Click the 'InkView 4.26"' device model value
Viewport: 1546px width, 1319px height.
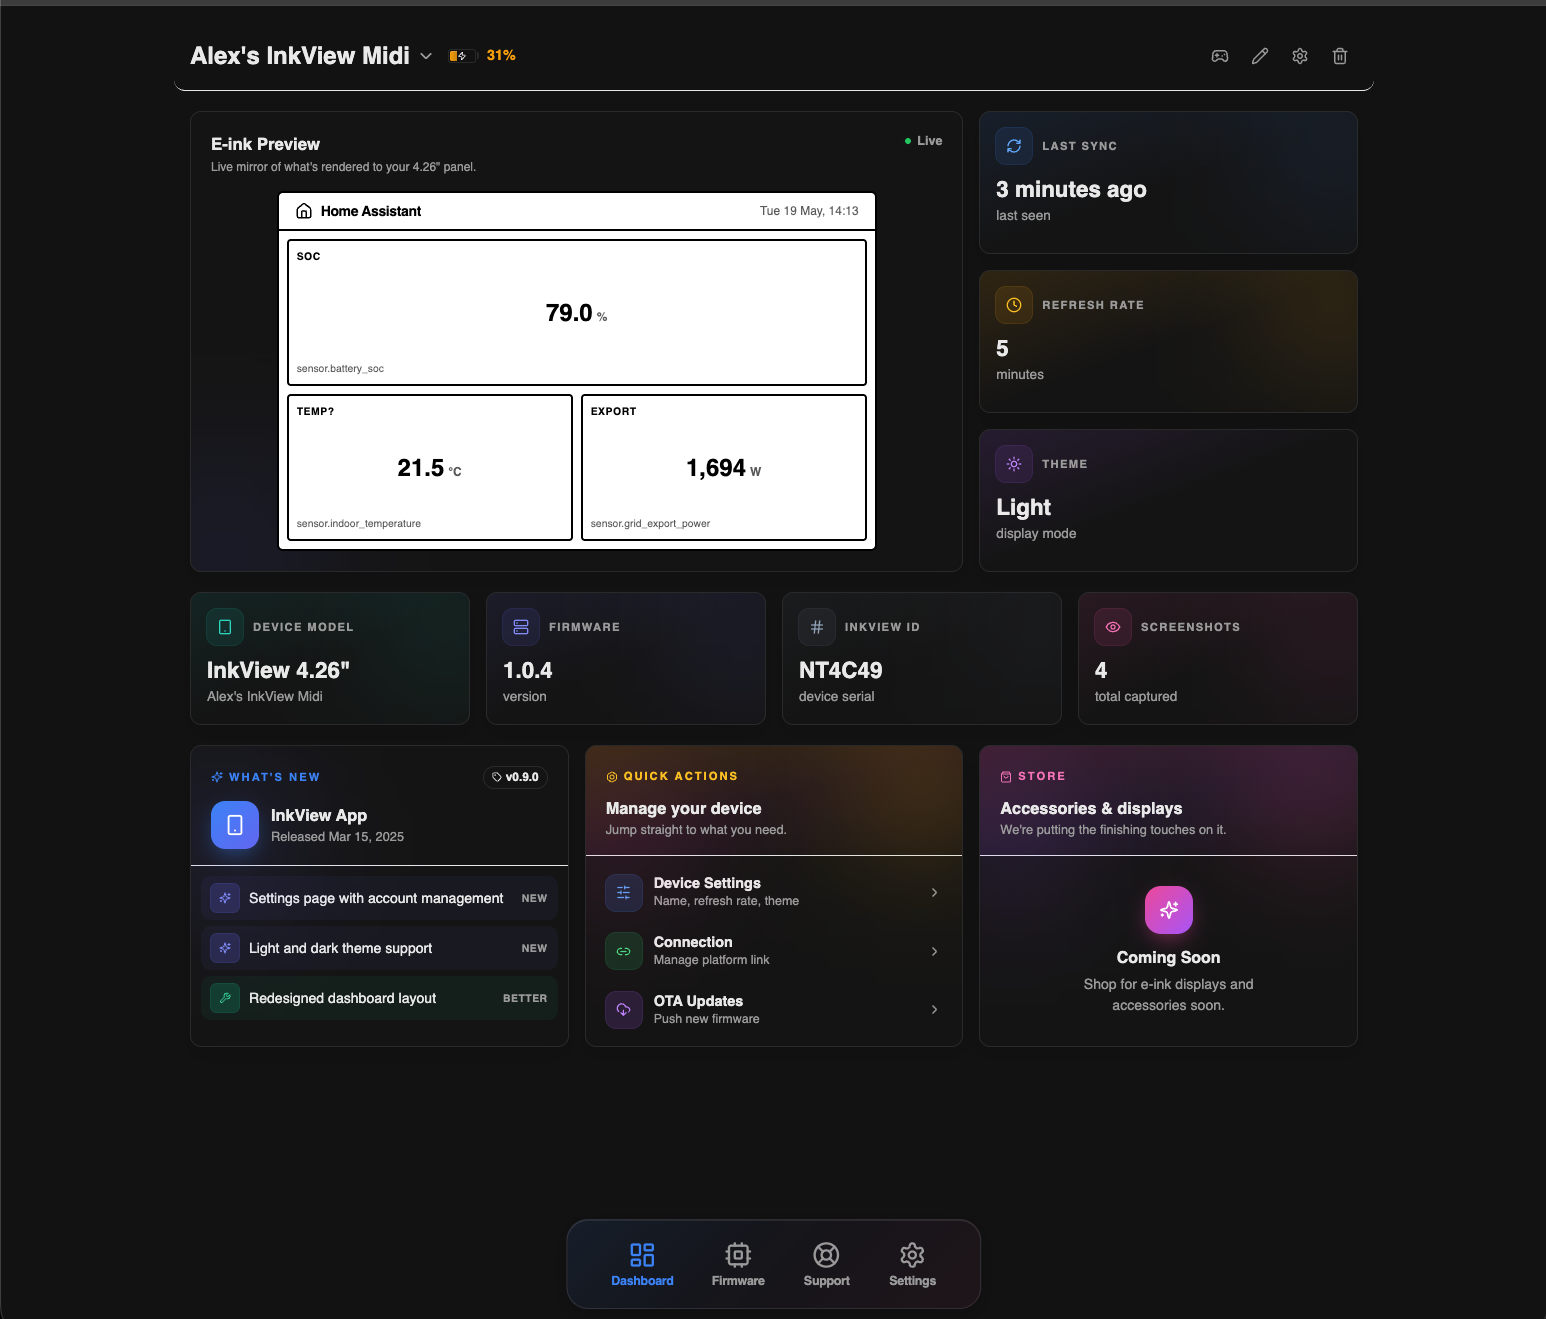(x=278, y=670)
